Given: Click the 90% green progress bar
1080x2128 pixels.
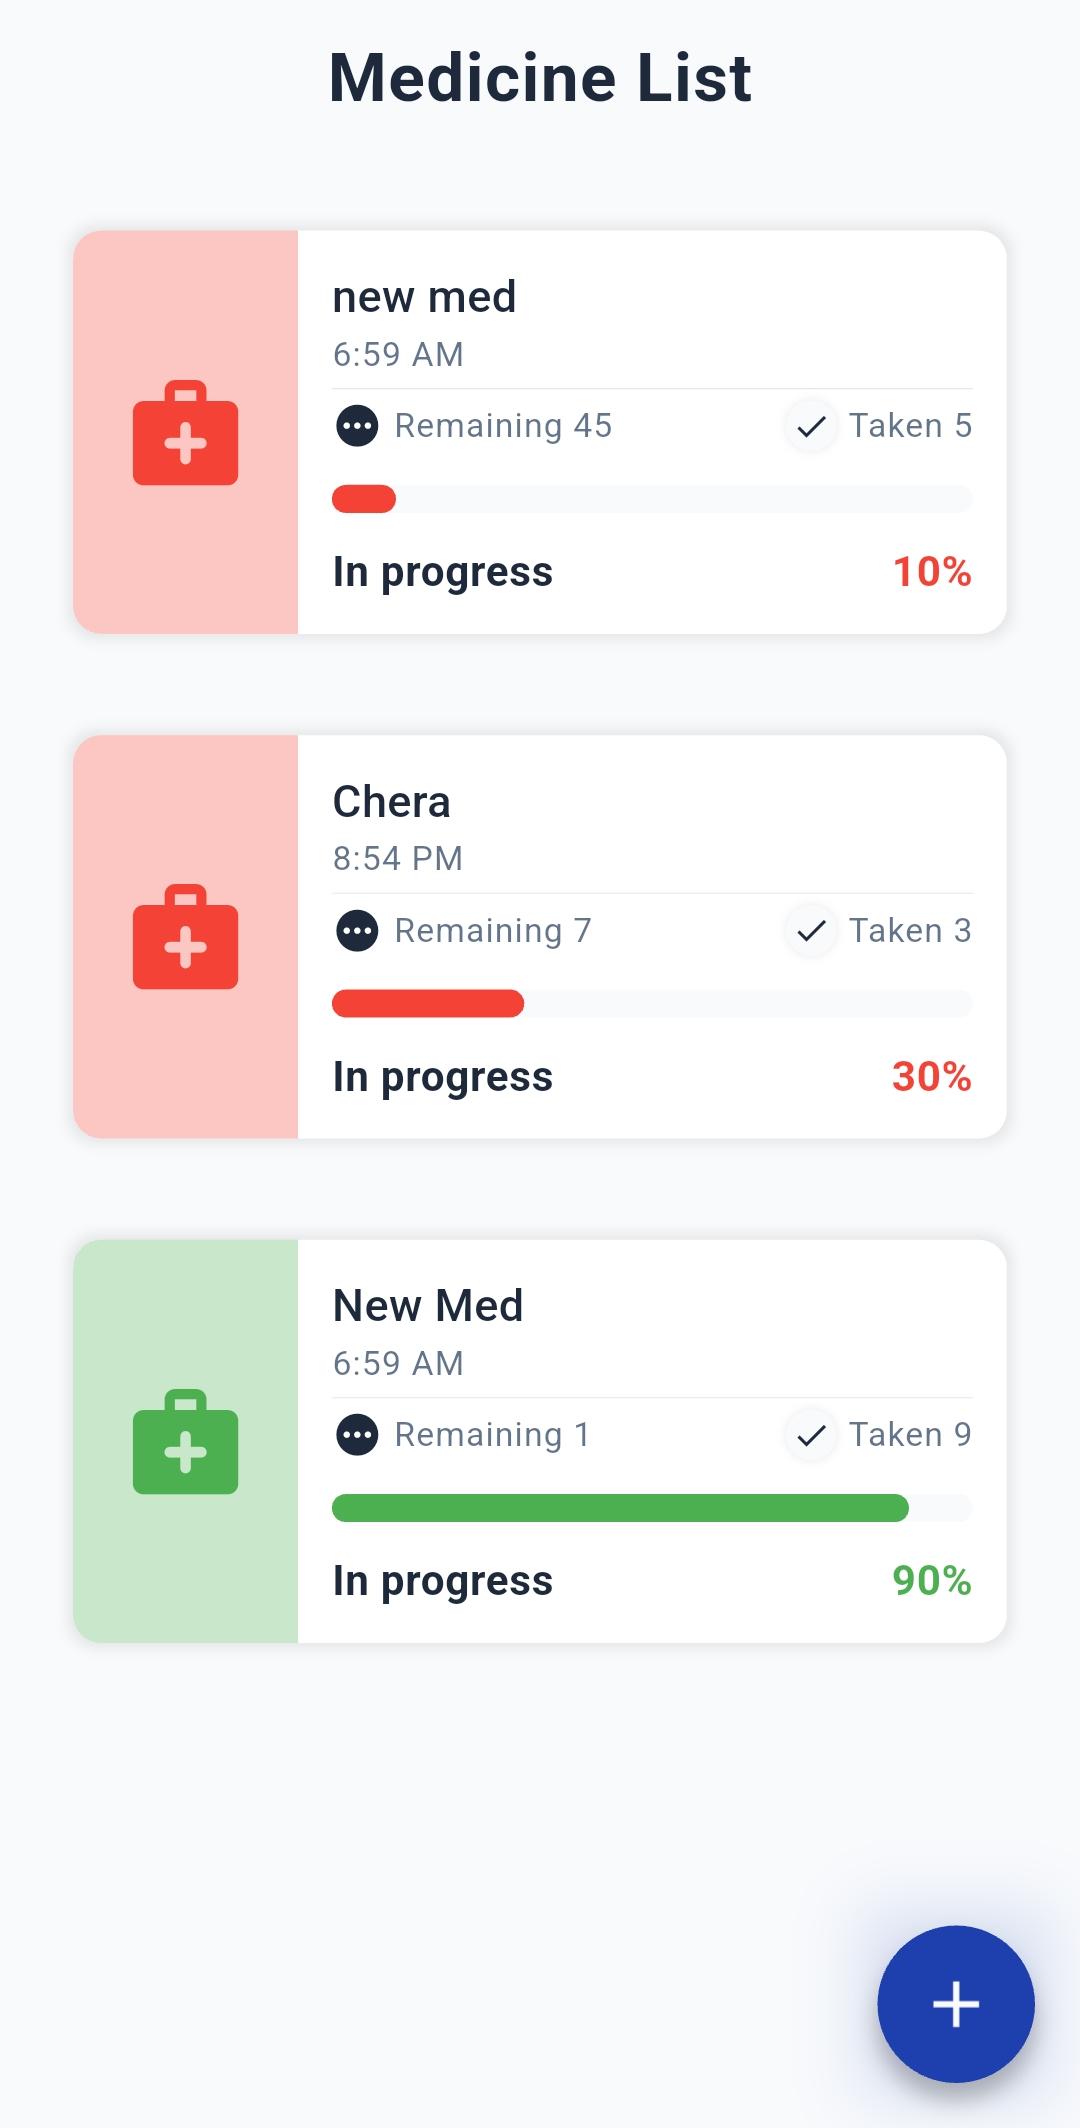Looking at the screenshot, I should pos(620,1508).
